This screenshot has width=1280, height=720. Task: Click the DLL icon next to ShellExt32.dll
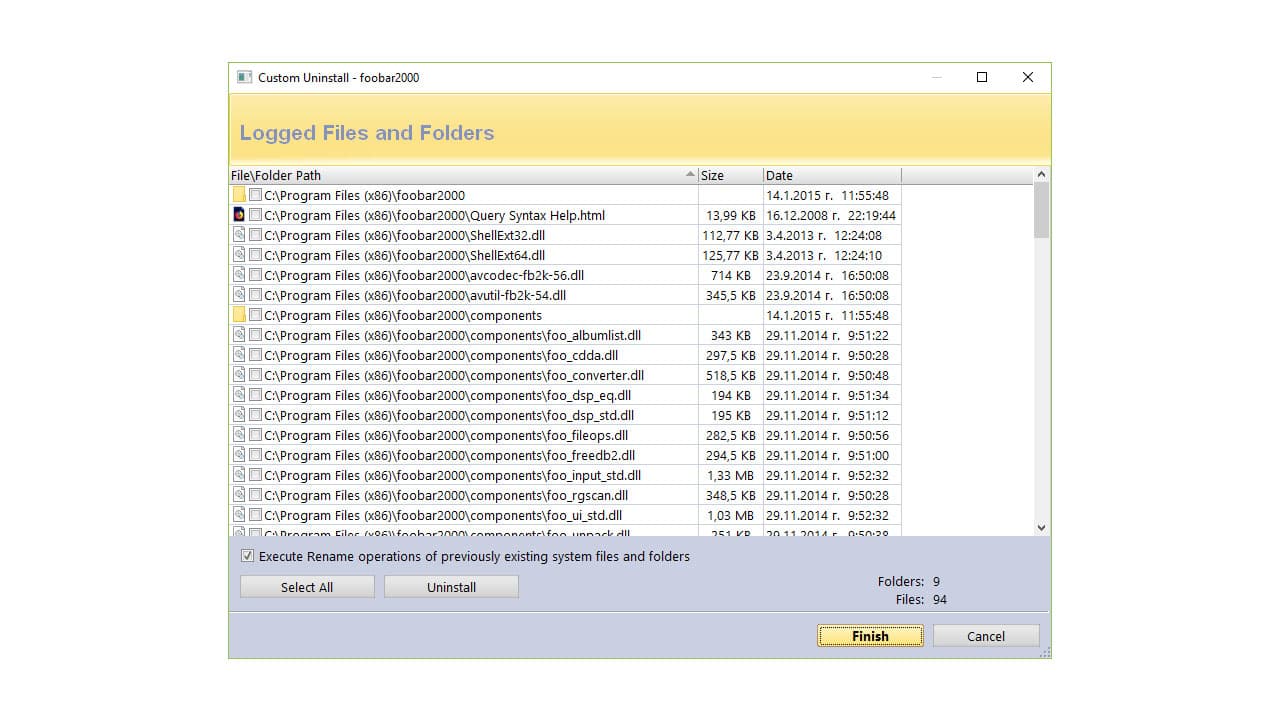pyautogui.click(x=238, y=235)
